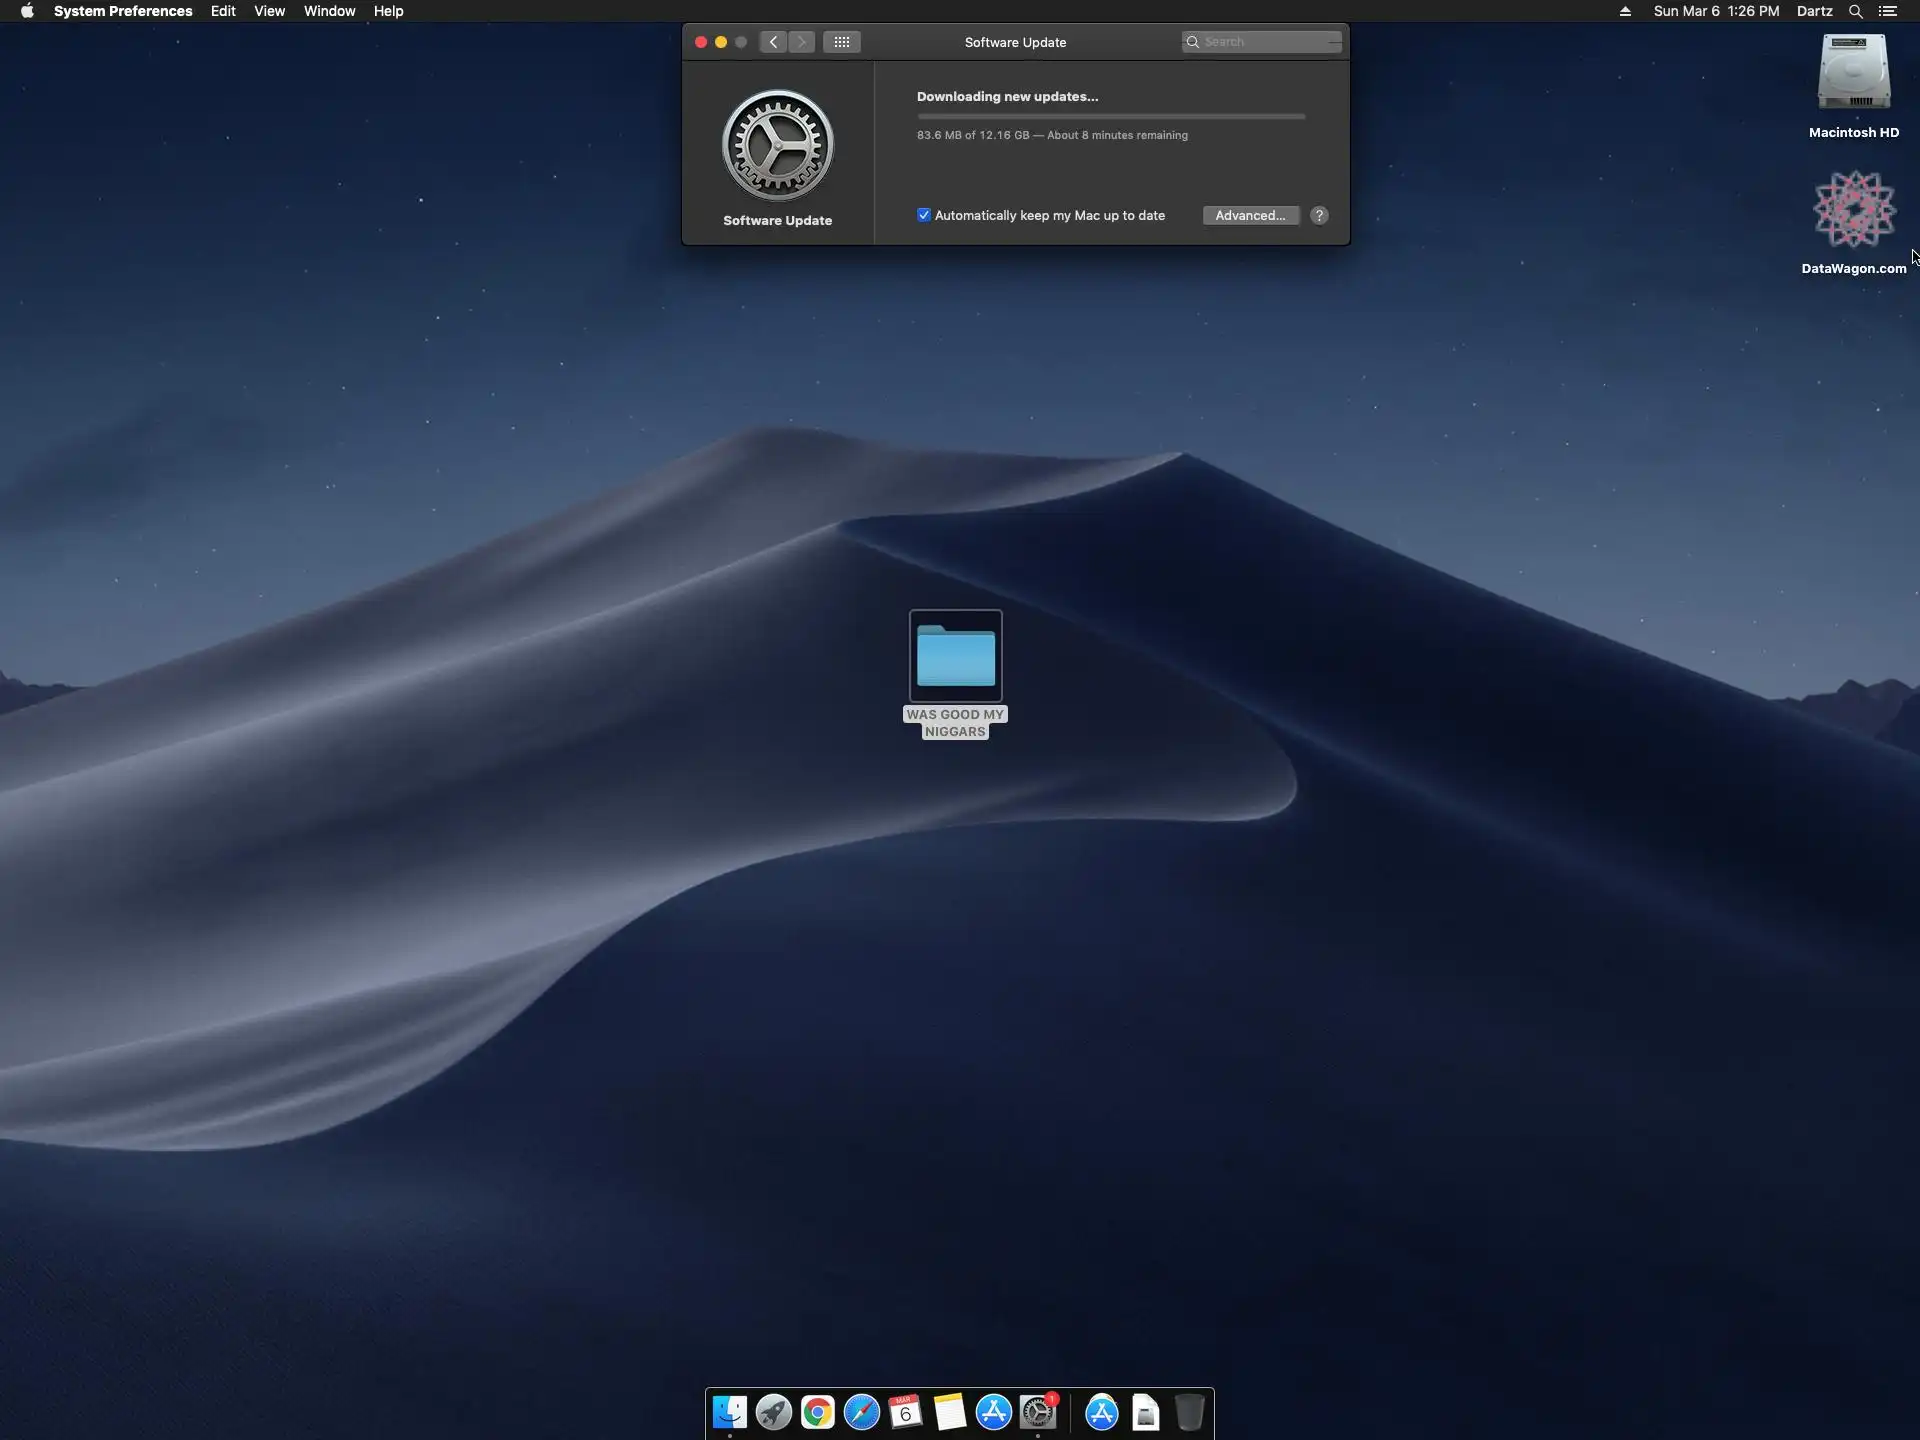Open Finder from the dock
This screenshot has height=1440, width=1920.
tap(729, 1412)
